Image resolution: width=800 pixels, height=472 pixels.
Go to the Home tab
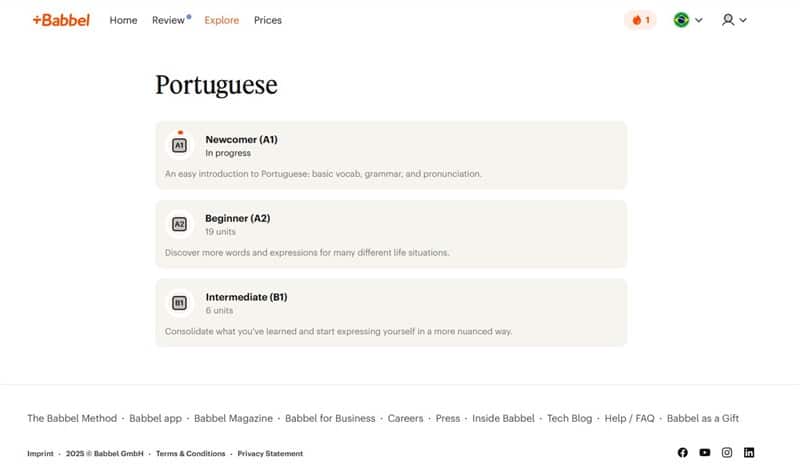pyautogui.click(x=123, y=20)
